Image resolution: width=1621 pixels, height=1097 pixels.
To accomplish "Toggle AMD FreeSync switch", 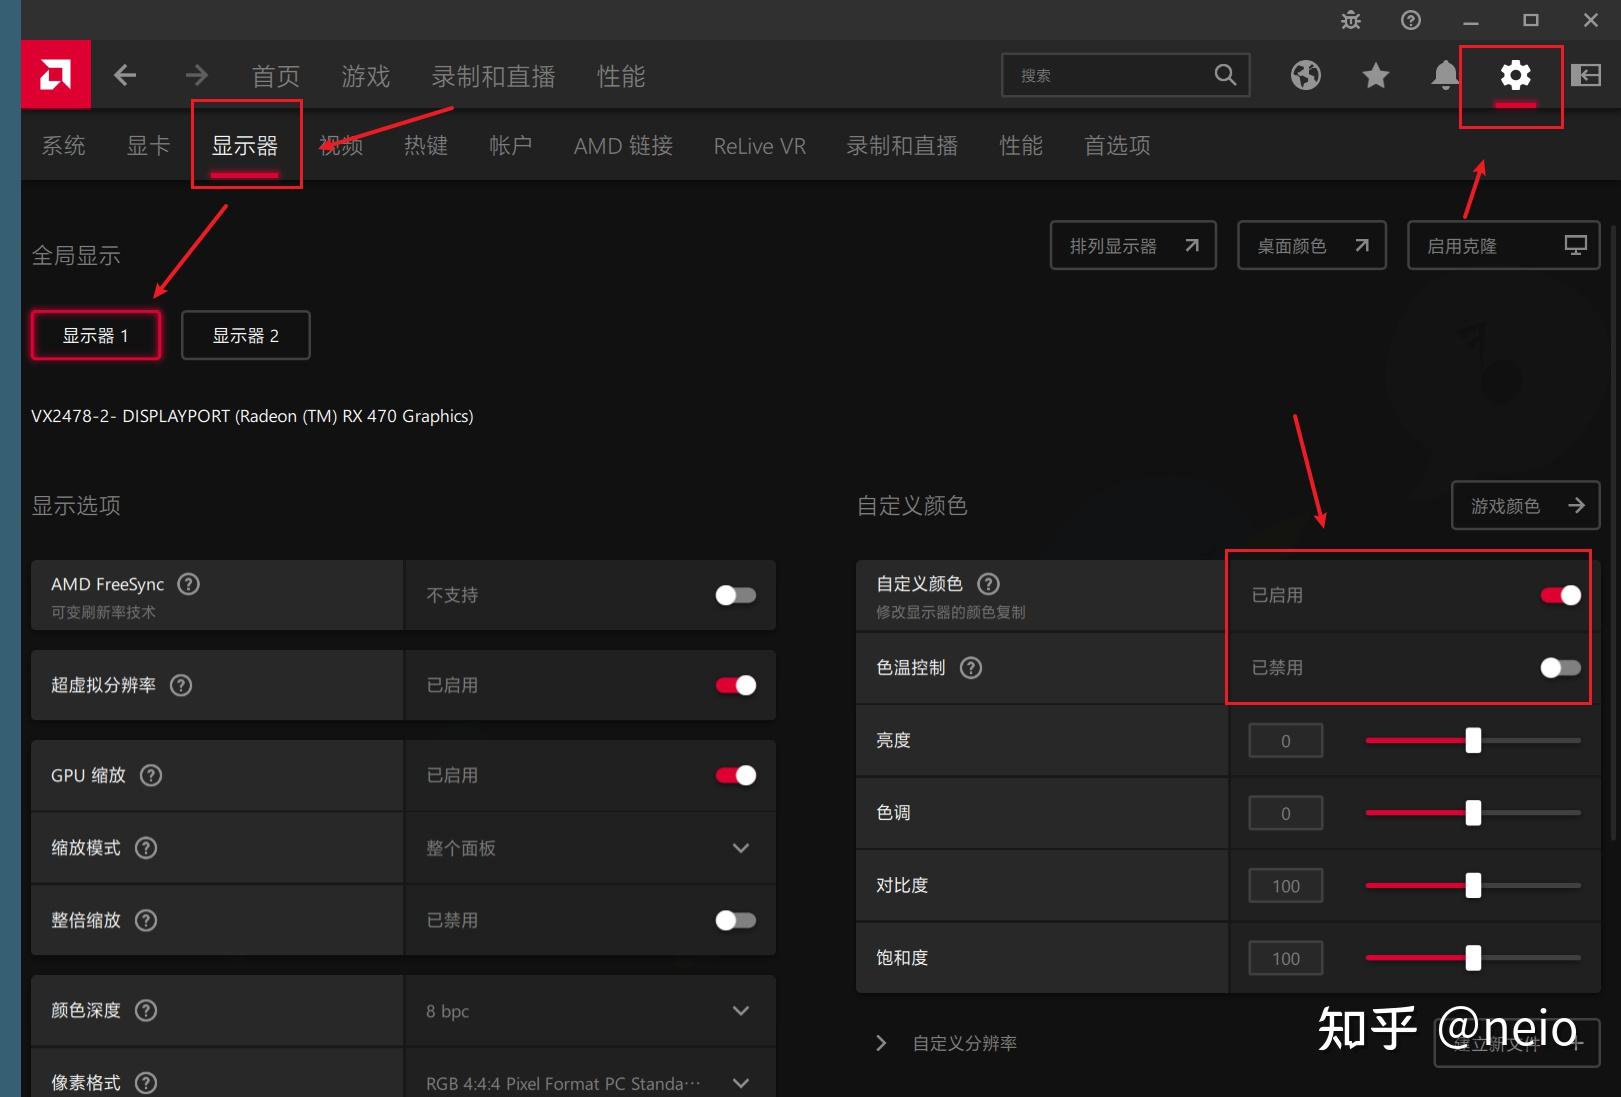I will (736, 595).
